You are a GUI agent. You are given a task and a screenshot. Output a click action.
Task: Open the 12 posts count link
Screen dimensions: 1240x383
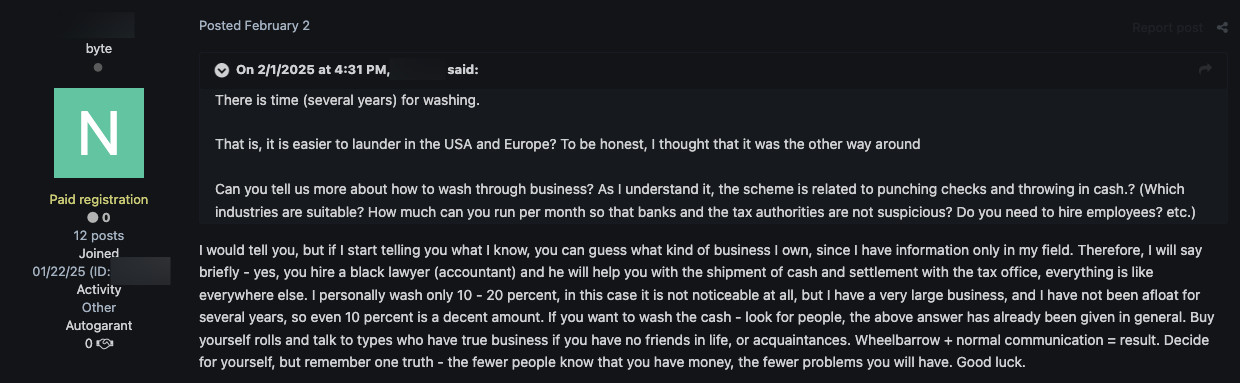99,235
